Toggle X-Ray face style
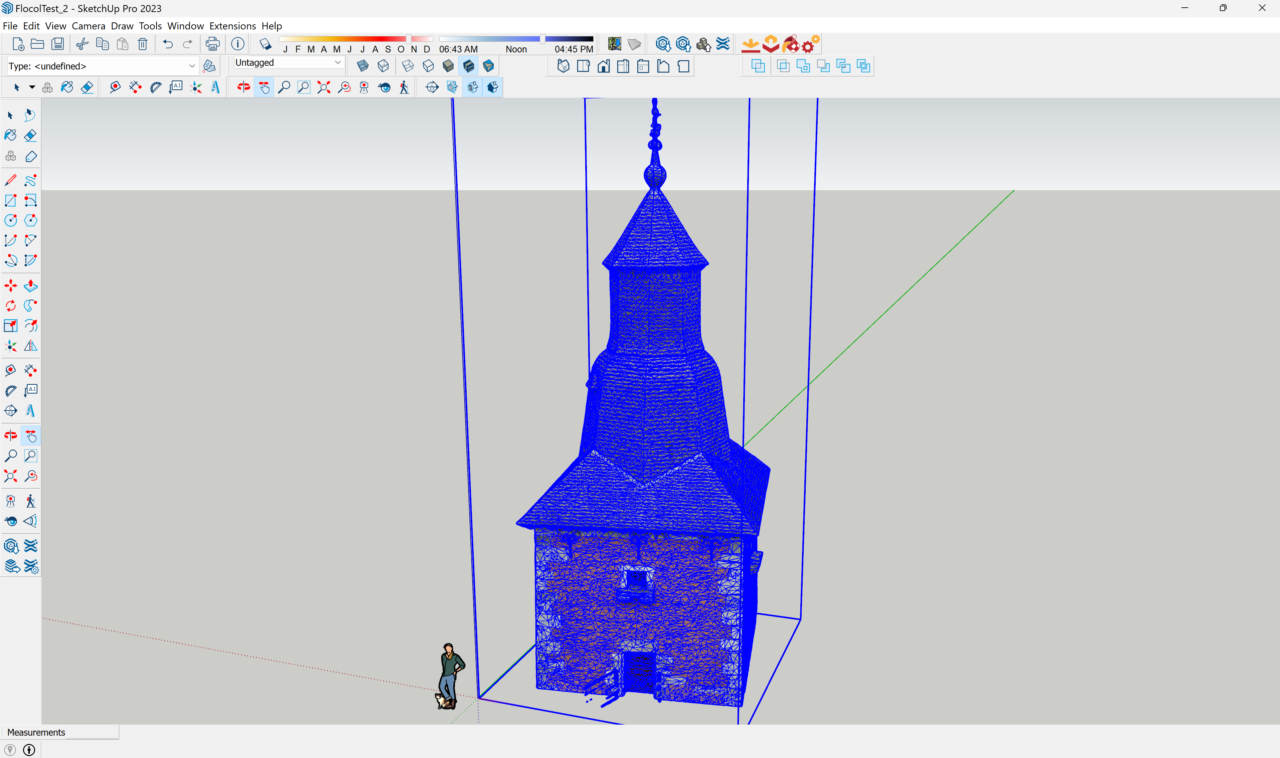Image resolution: width=1280 pixels, height=758 pixels. pyautogui.click(x=363, y=65)
